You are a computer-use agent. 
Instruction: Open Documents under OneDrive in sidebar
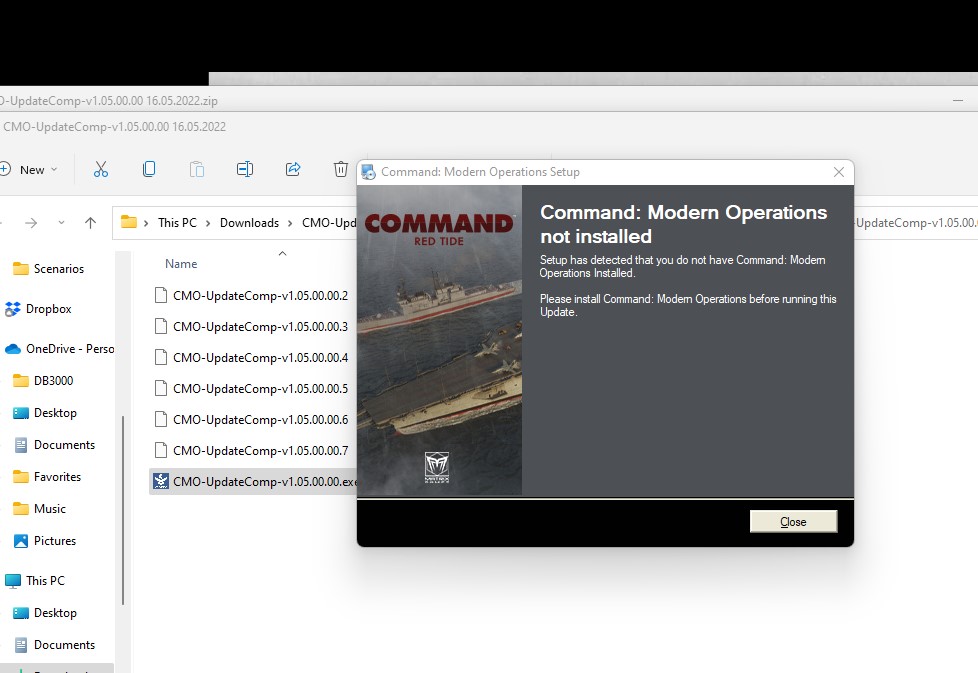coord(64,445)
